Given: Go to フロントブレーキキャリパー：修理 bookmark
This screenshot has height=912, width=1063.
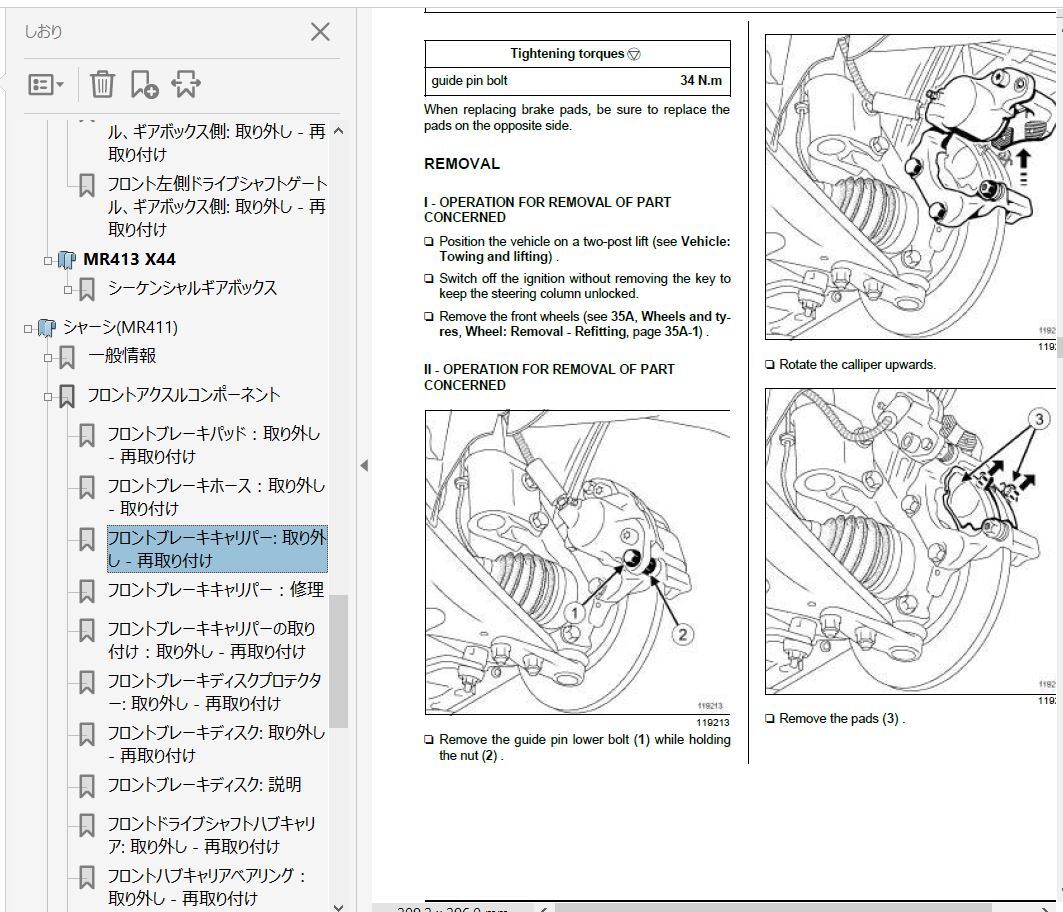Looking at the screenshot, I should 215,590.
